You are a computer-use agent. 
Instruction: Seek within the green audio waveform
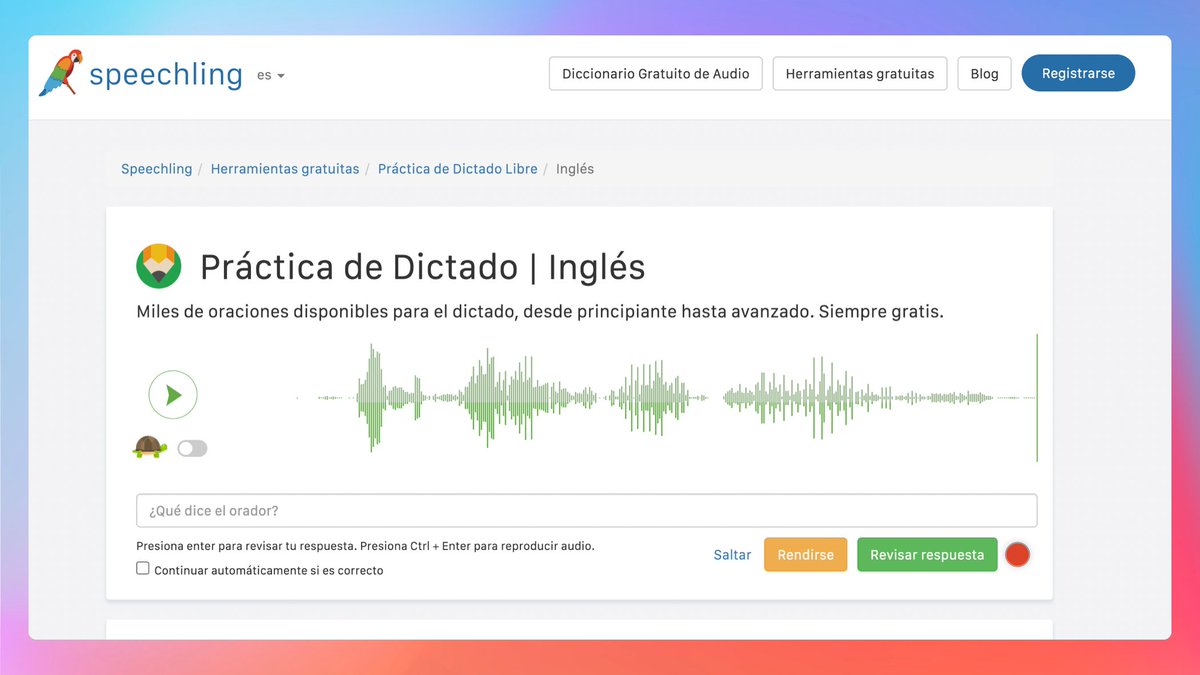click(667, 397)
